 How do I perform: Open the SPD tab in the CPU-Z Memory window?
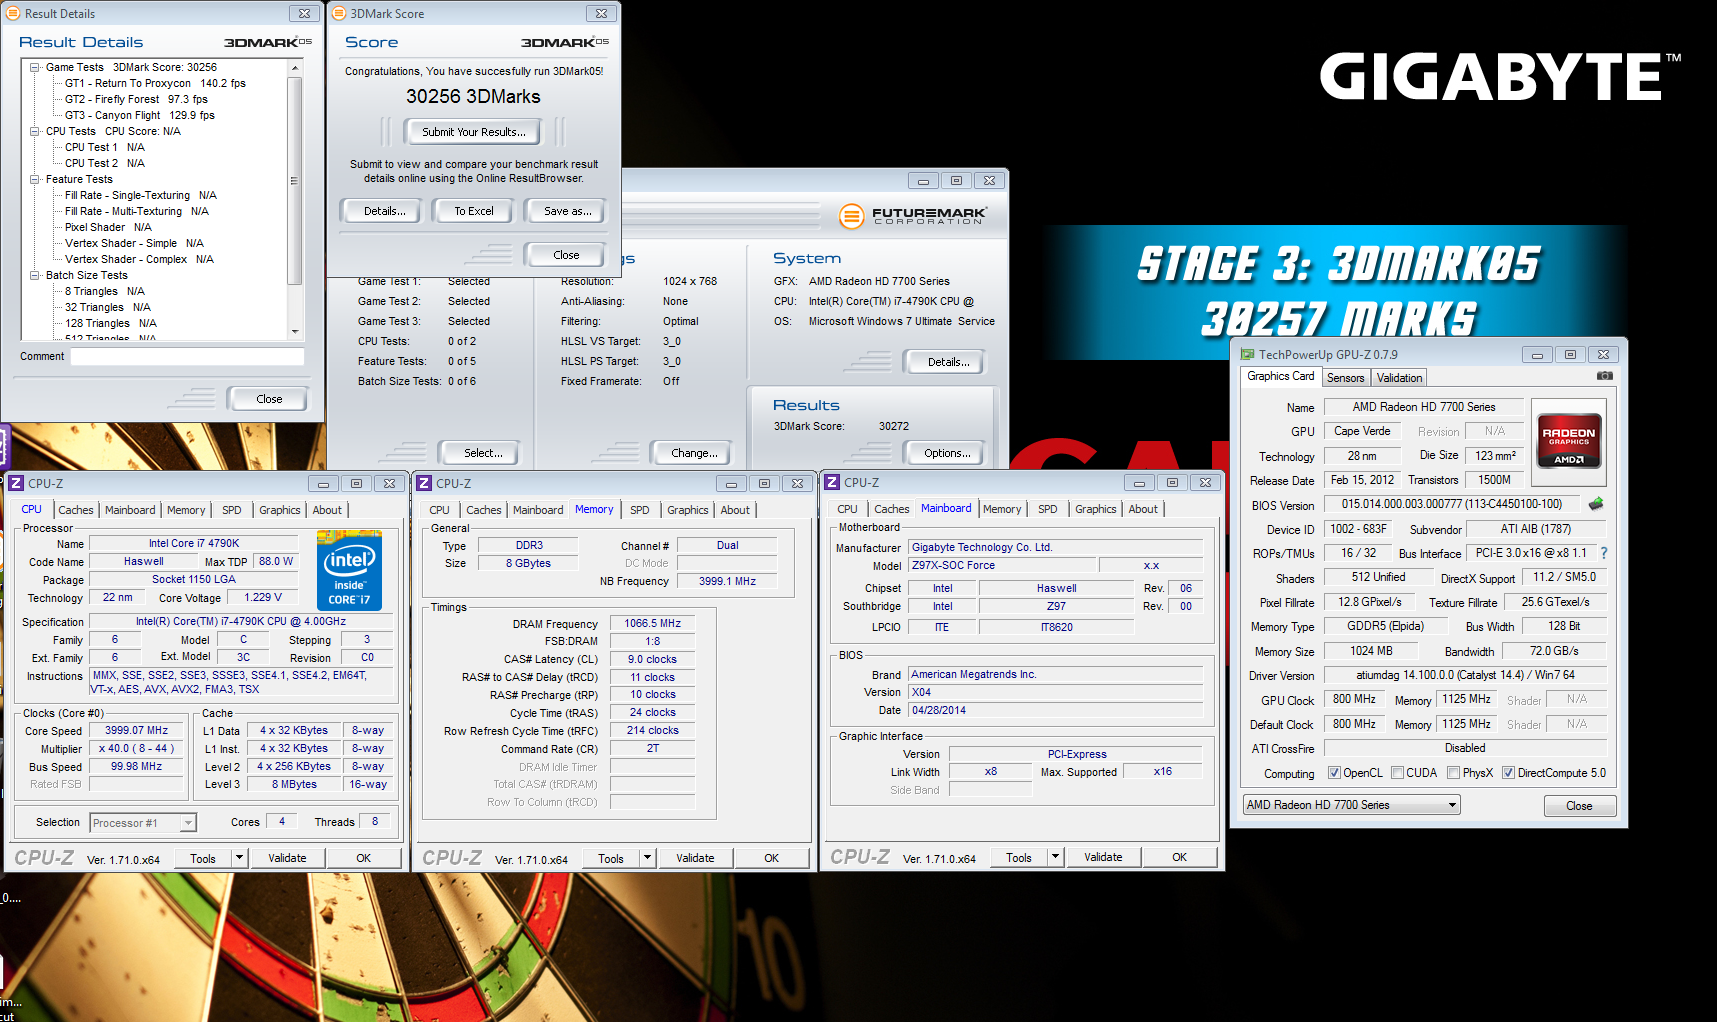640,510
